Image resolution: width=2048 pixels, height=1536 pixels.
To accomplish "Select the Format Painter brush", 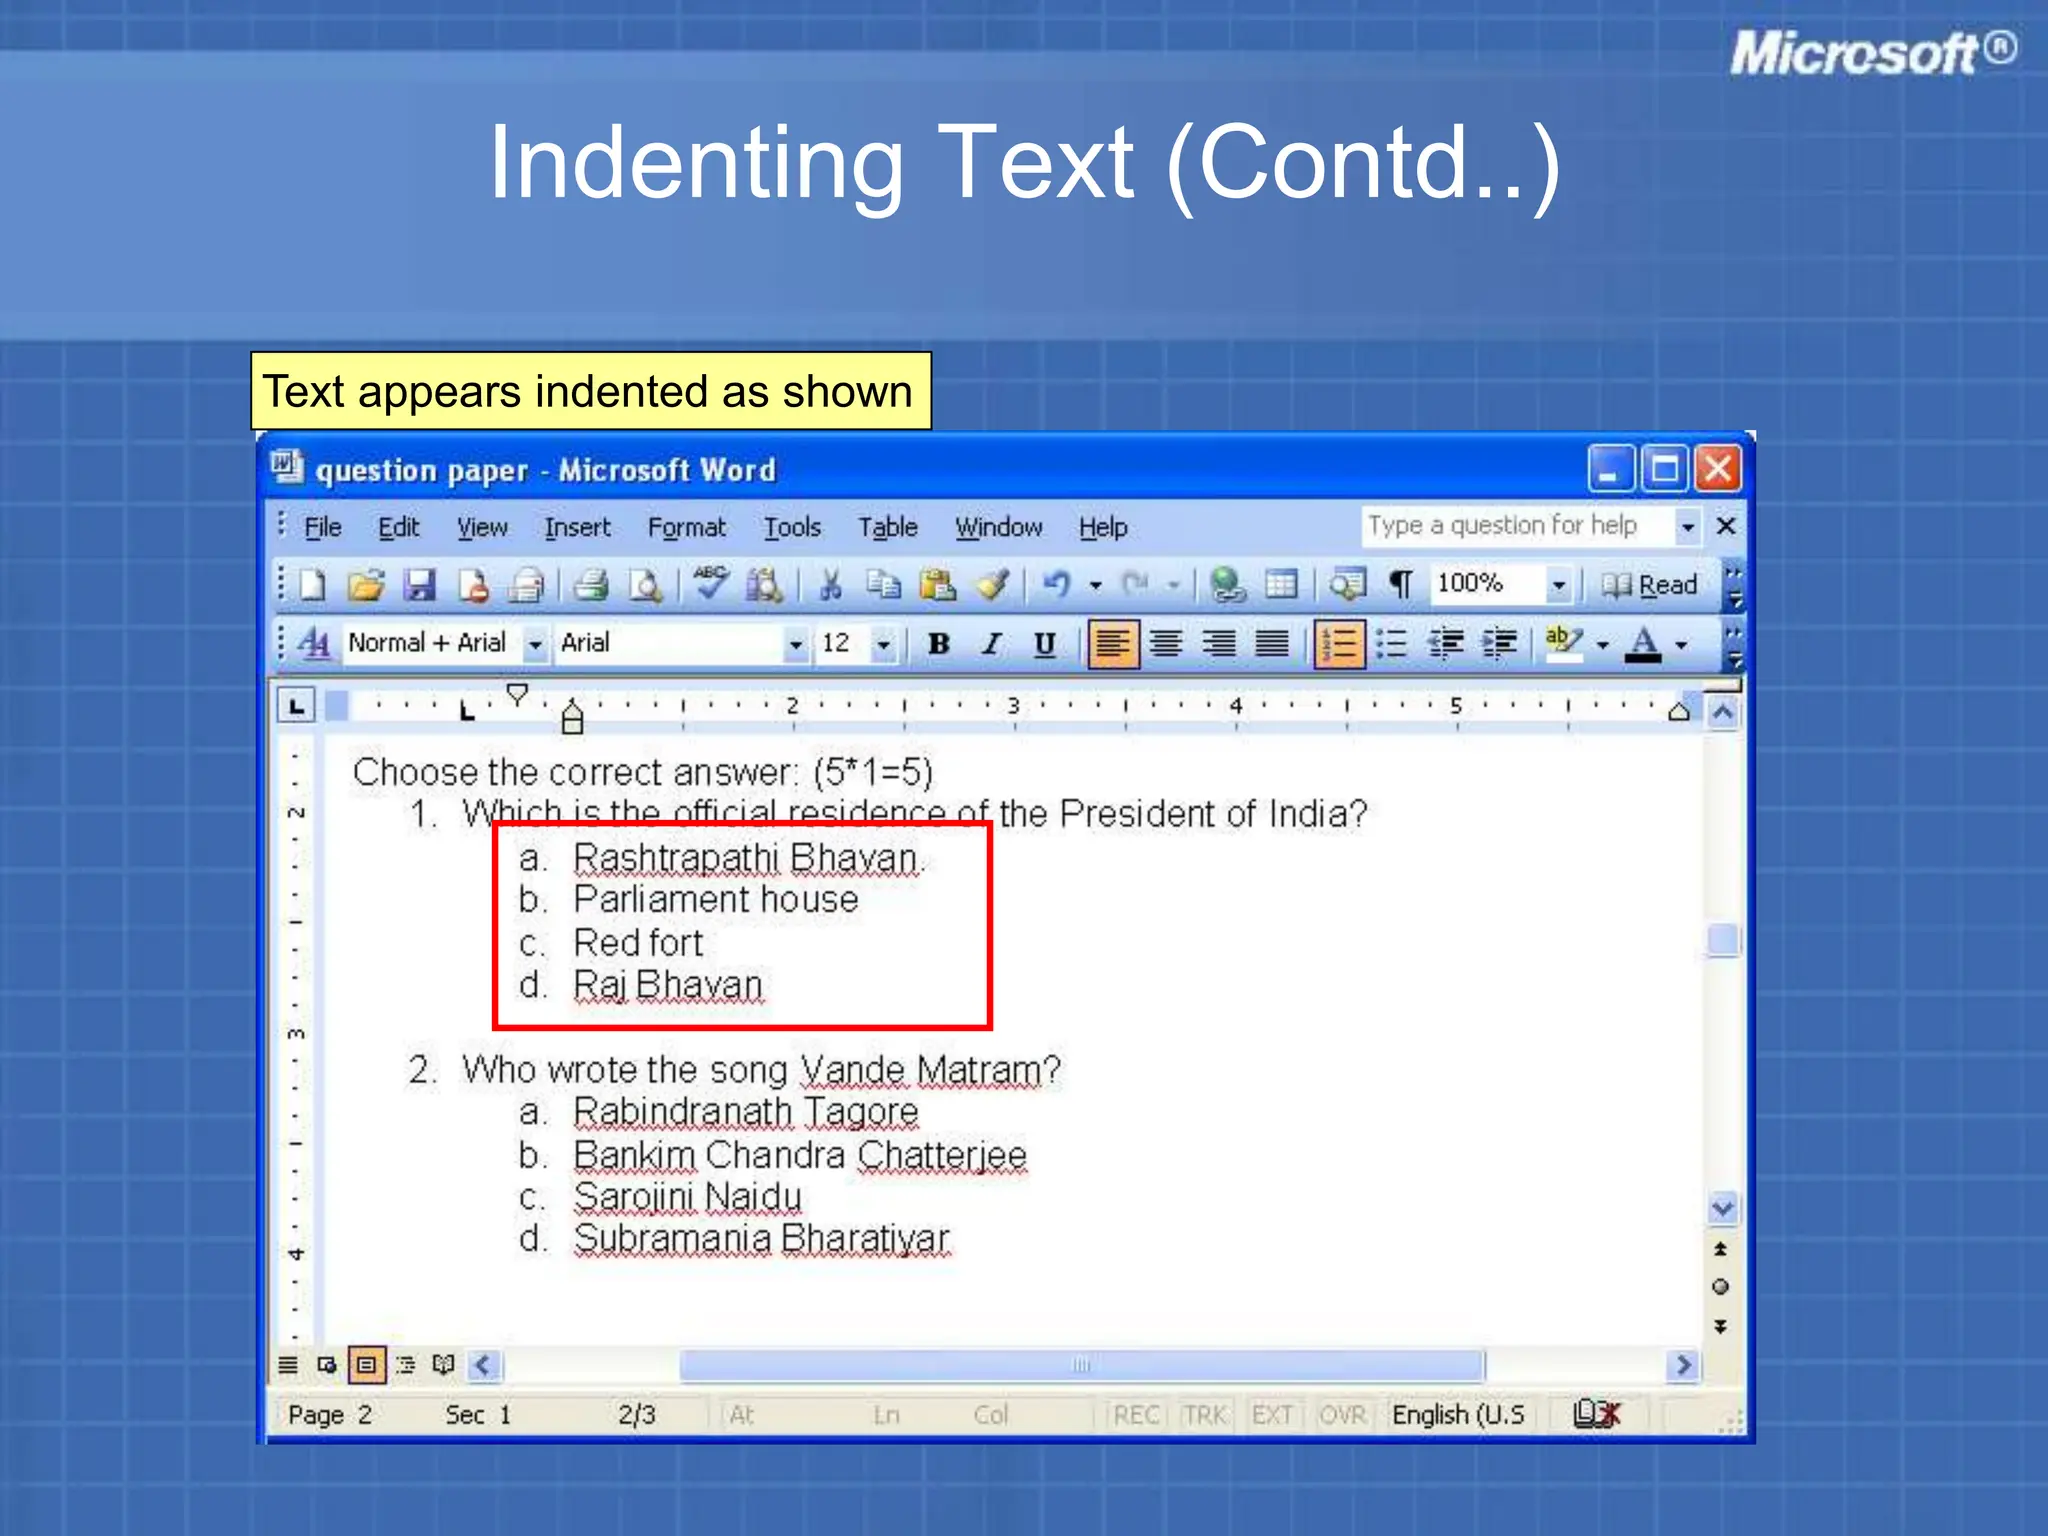I will pos(992,585).
